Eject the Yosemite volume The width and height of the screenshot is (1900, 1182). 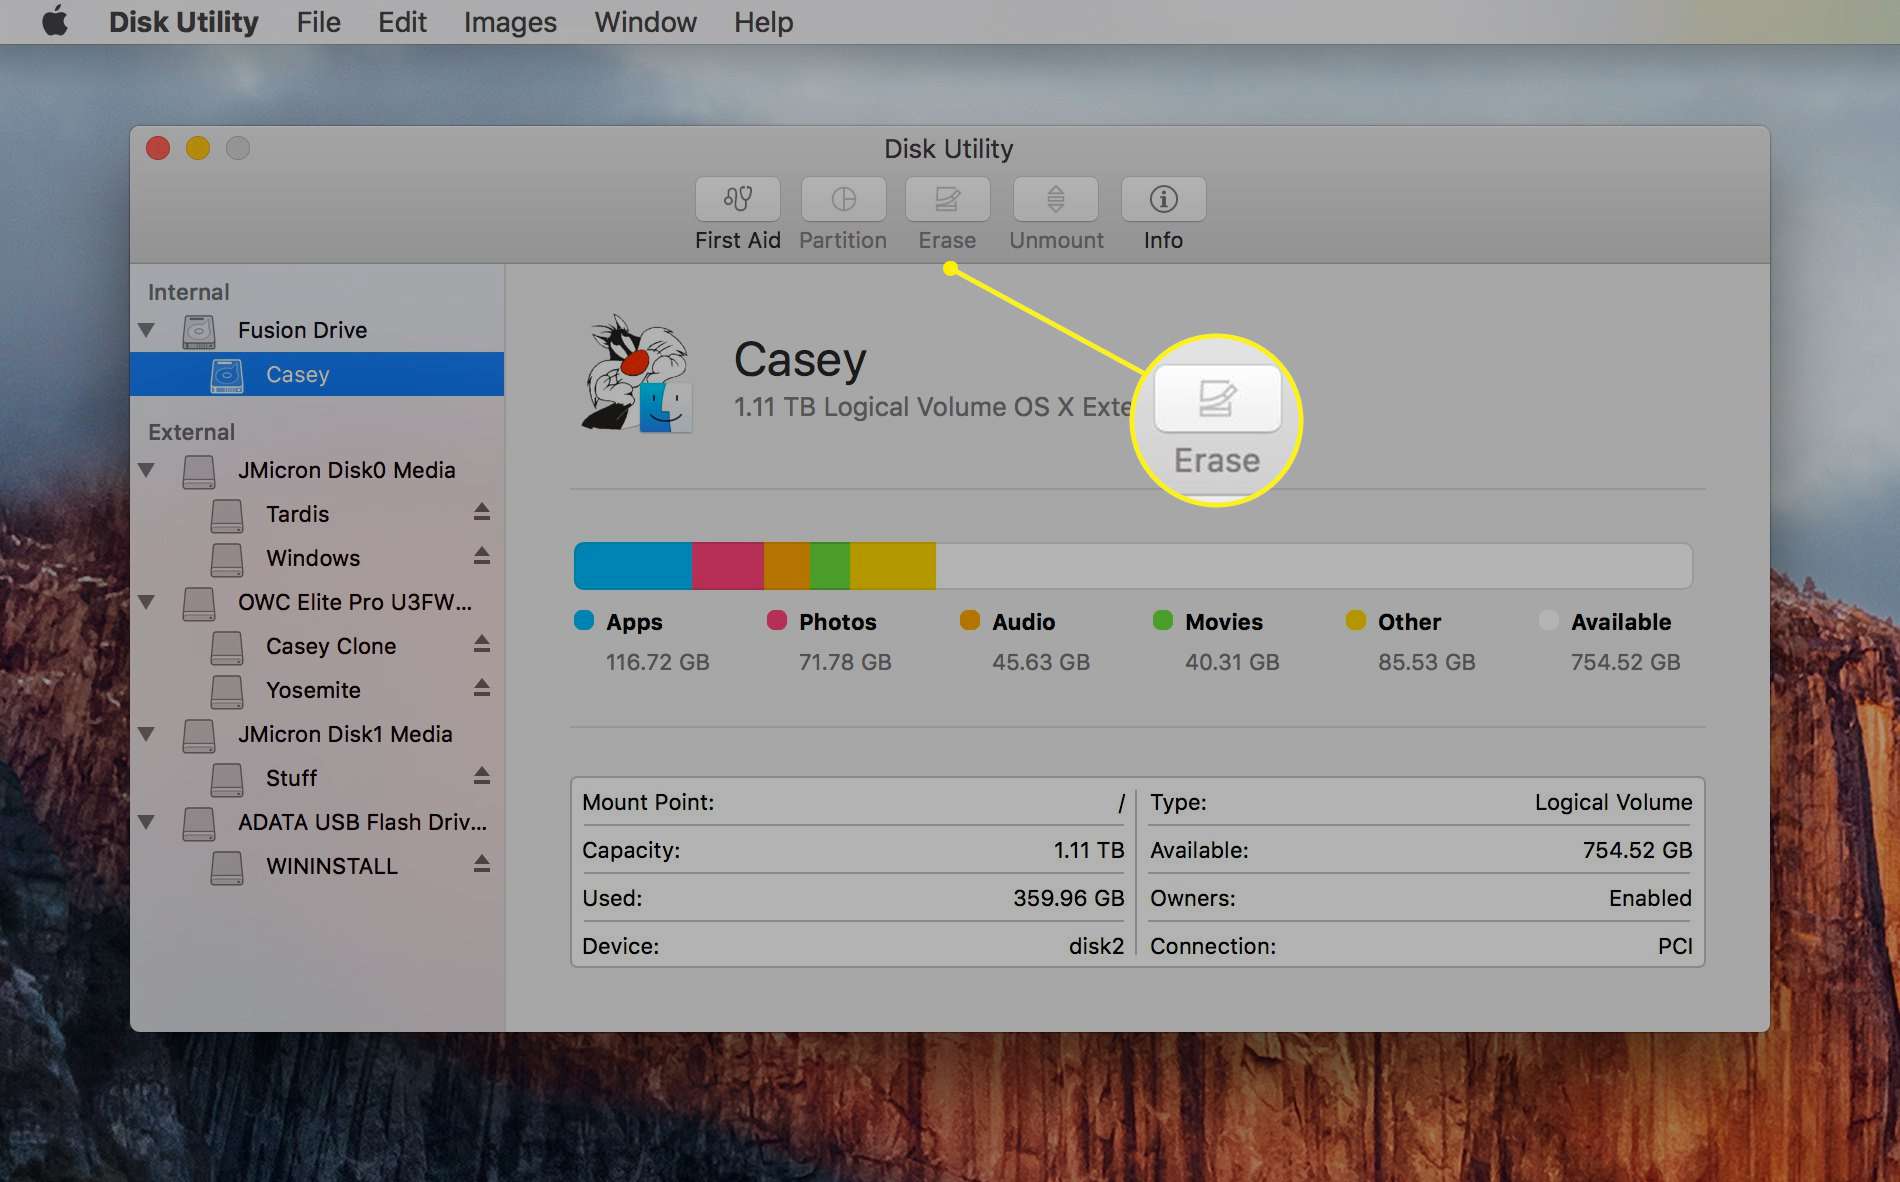pos(482,688)
